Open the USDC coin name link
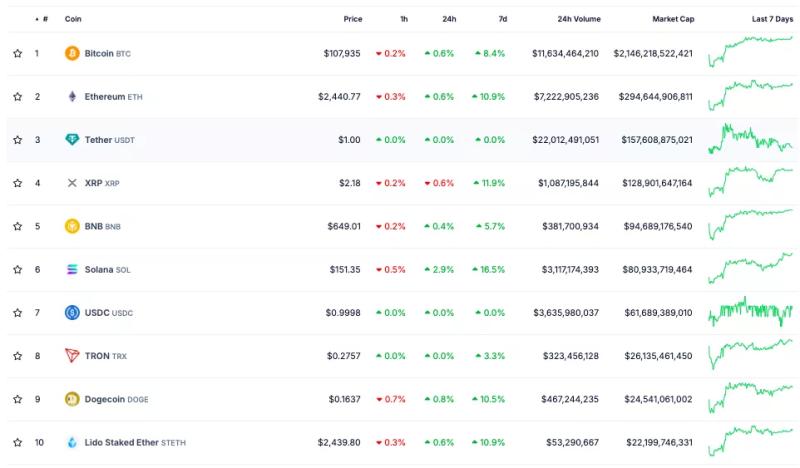 coord(108,312)
